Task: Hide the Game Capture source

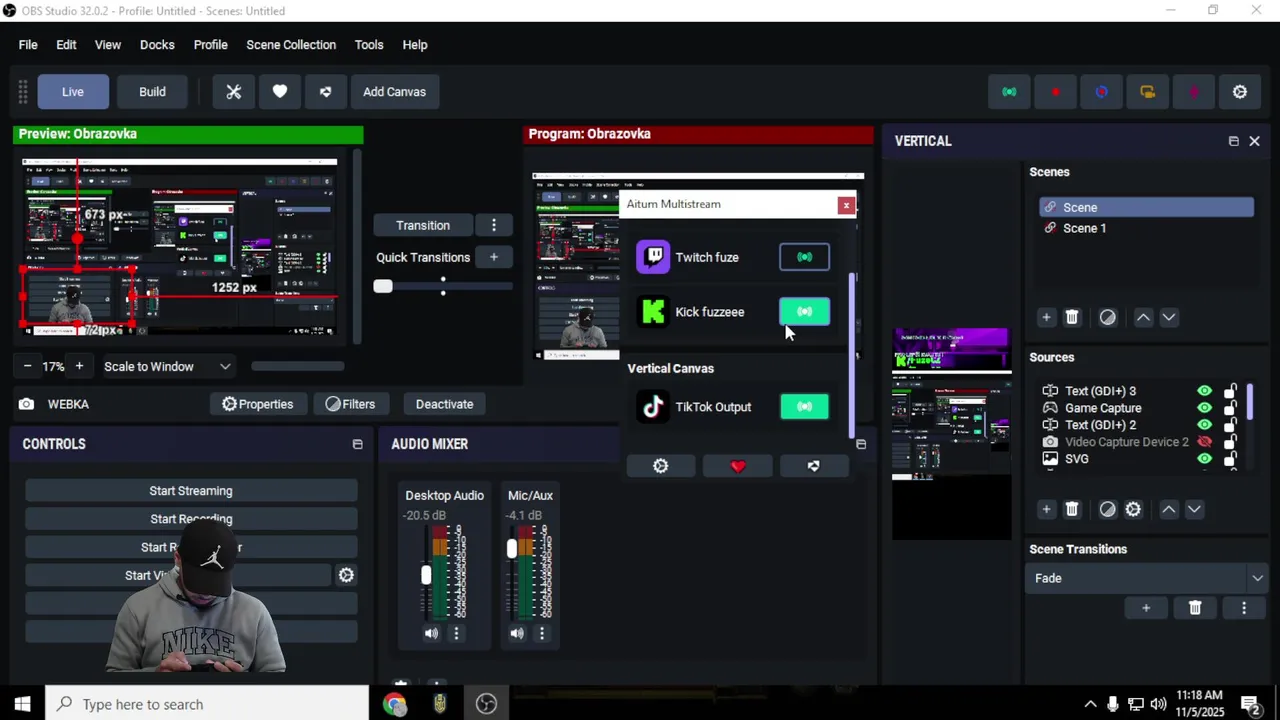Action: [x=1204, y=408]
